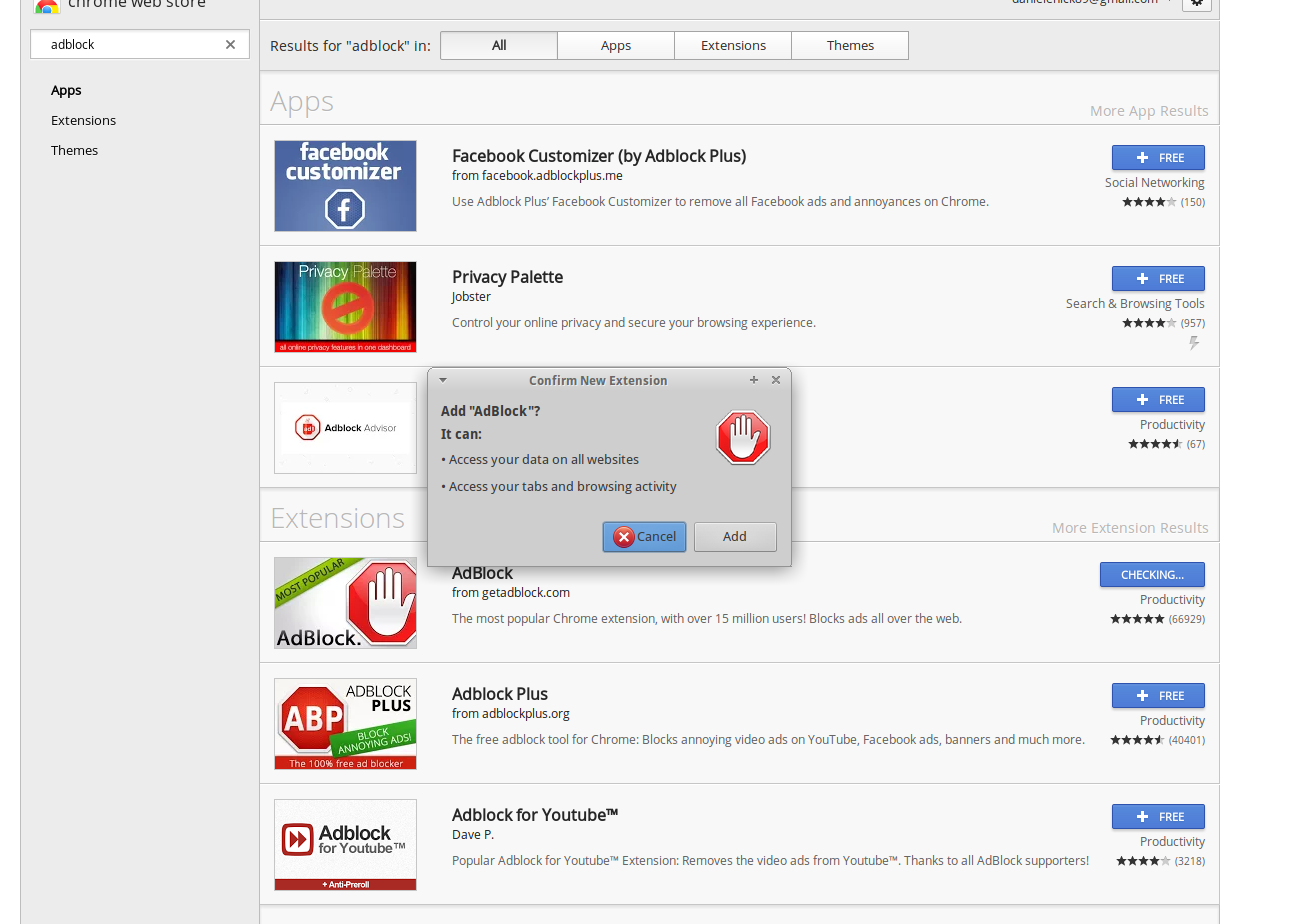Open AdBlock Most Popular thumbnail

pos(345,603)
